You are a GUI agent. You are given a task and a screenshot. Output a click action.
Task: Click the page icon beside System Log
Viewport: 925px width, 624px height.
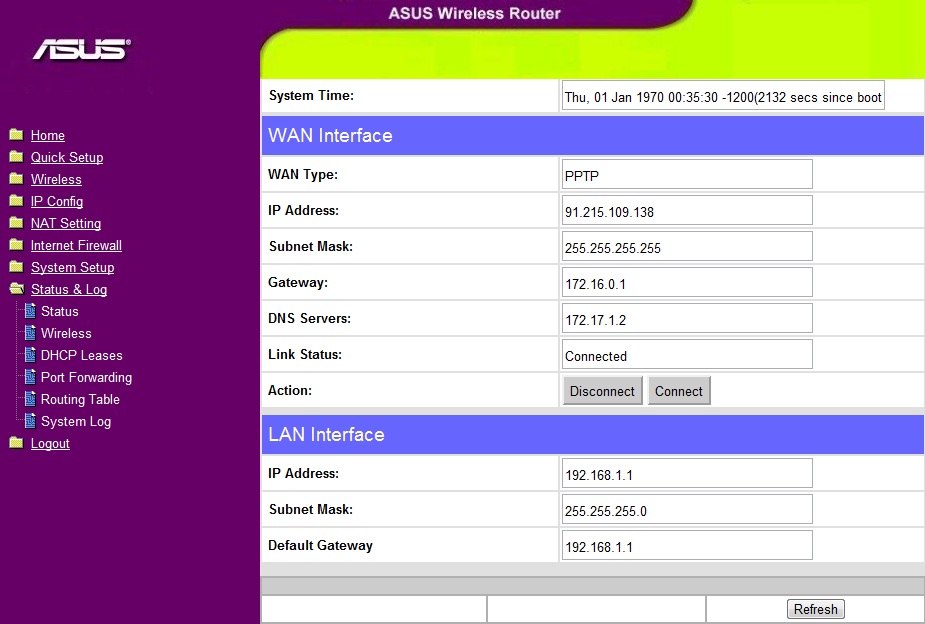[30, 421]
